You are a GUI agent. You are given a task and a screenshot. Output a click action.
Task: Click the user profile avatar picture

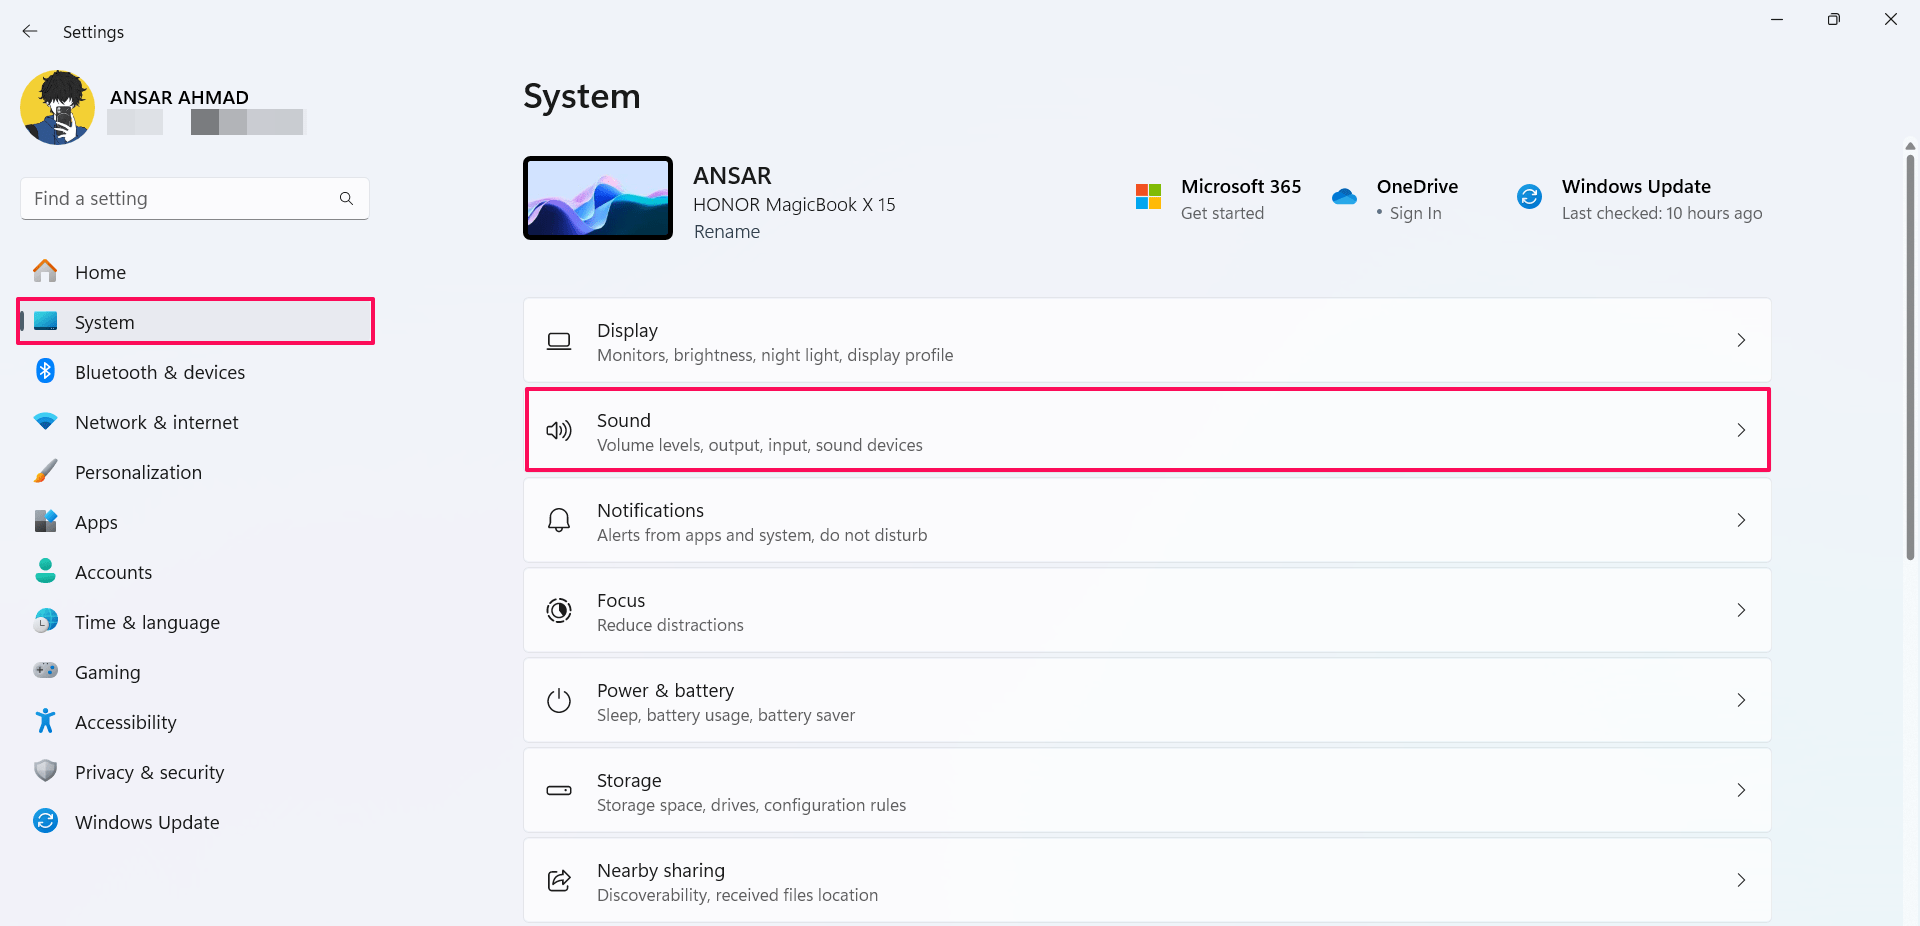pos(57,107)
